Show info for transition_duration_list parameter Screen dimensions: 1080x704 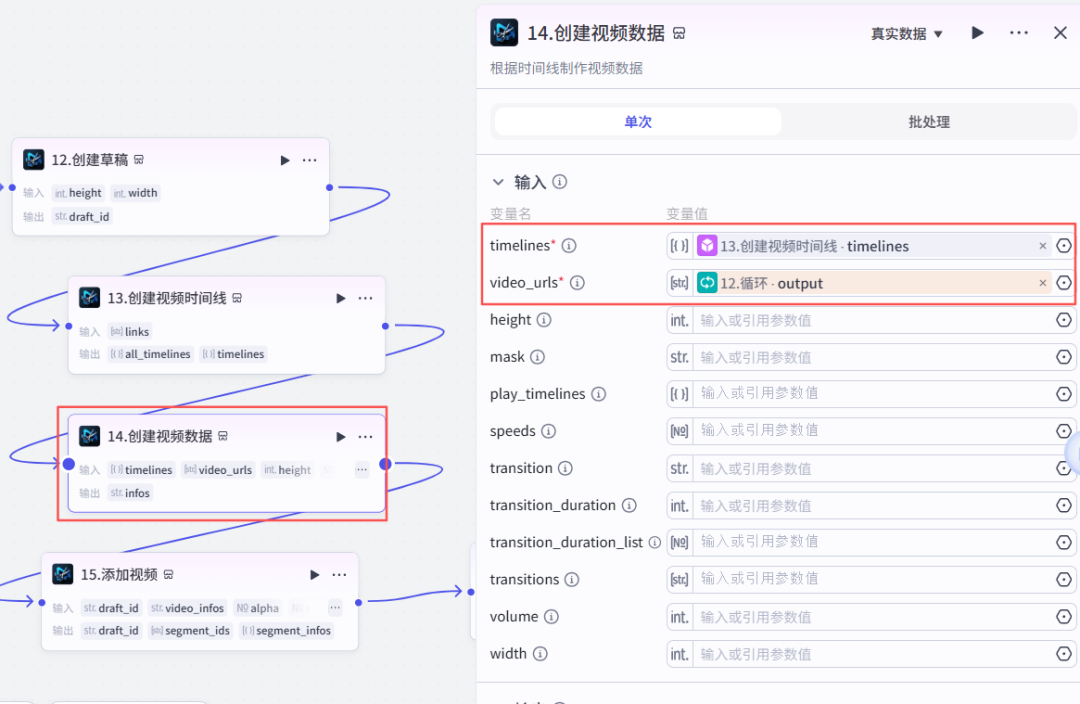(654, 543)
